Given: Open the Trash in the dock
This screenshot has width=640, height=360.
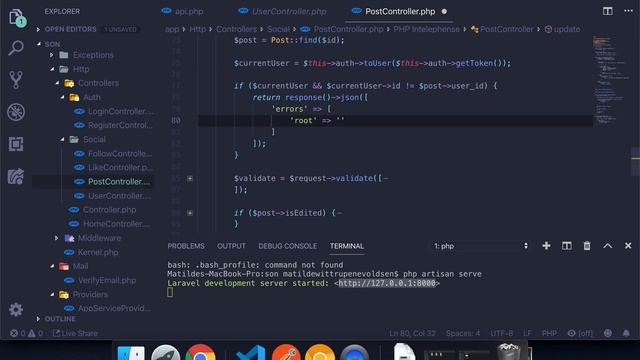Looking at the screenshot, I should (509, 352).
